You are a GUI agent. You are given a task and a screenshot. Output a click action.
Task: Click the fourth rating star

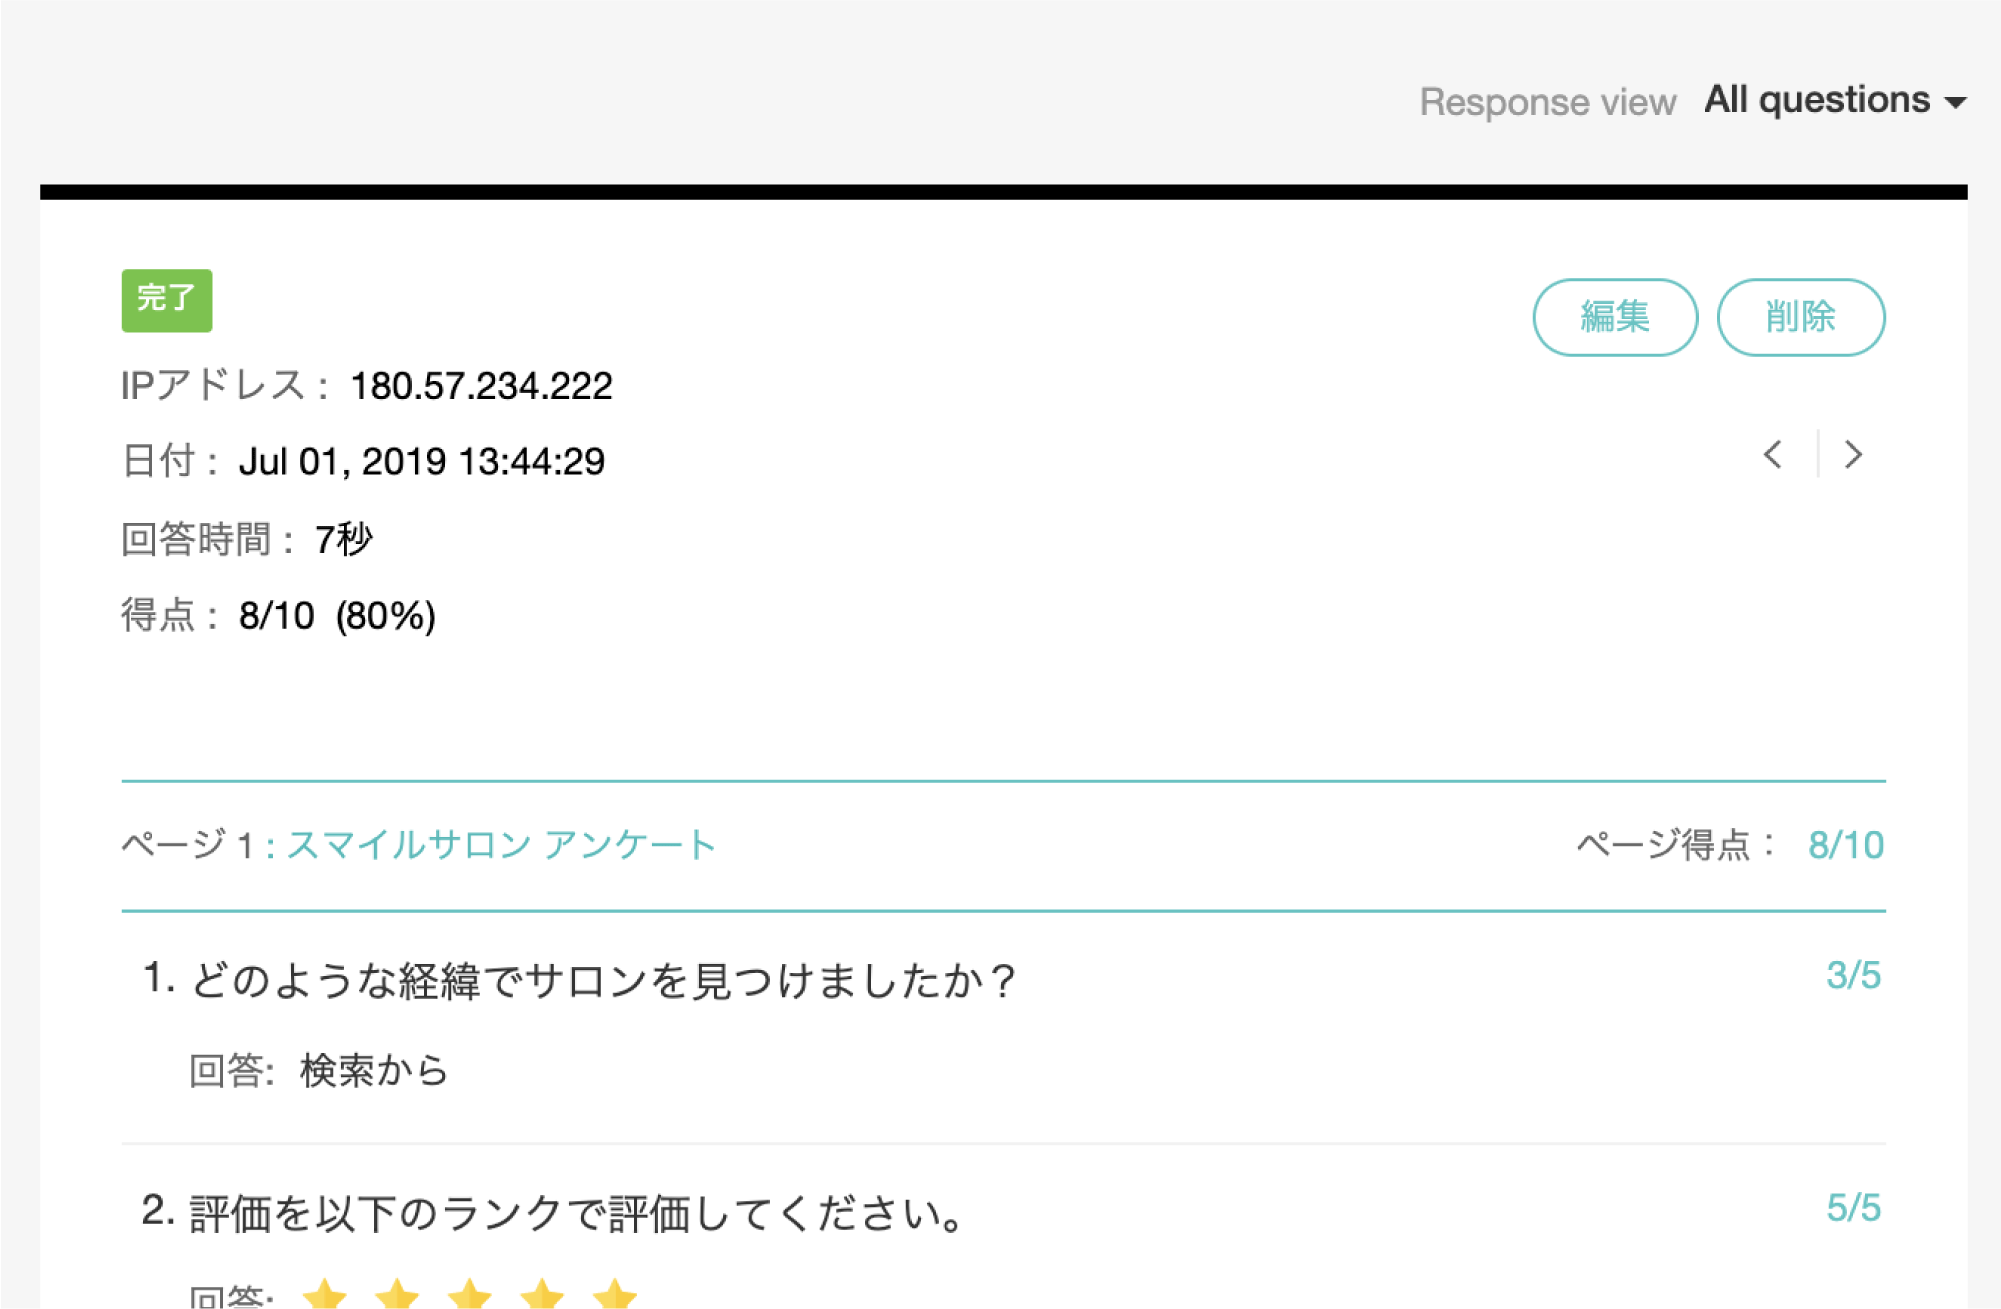click(x=542, y=1294)
